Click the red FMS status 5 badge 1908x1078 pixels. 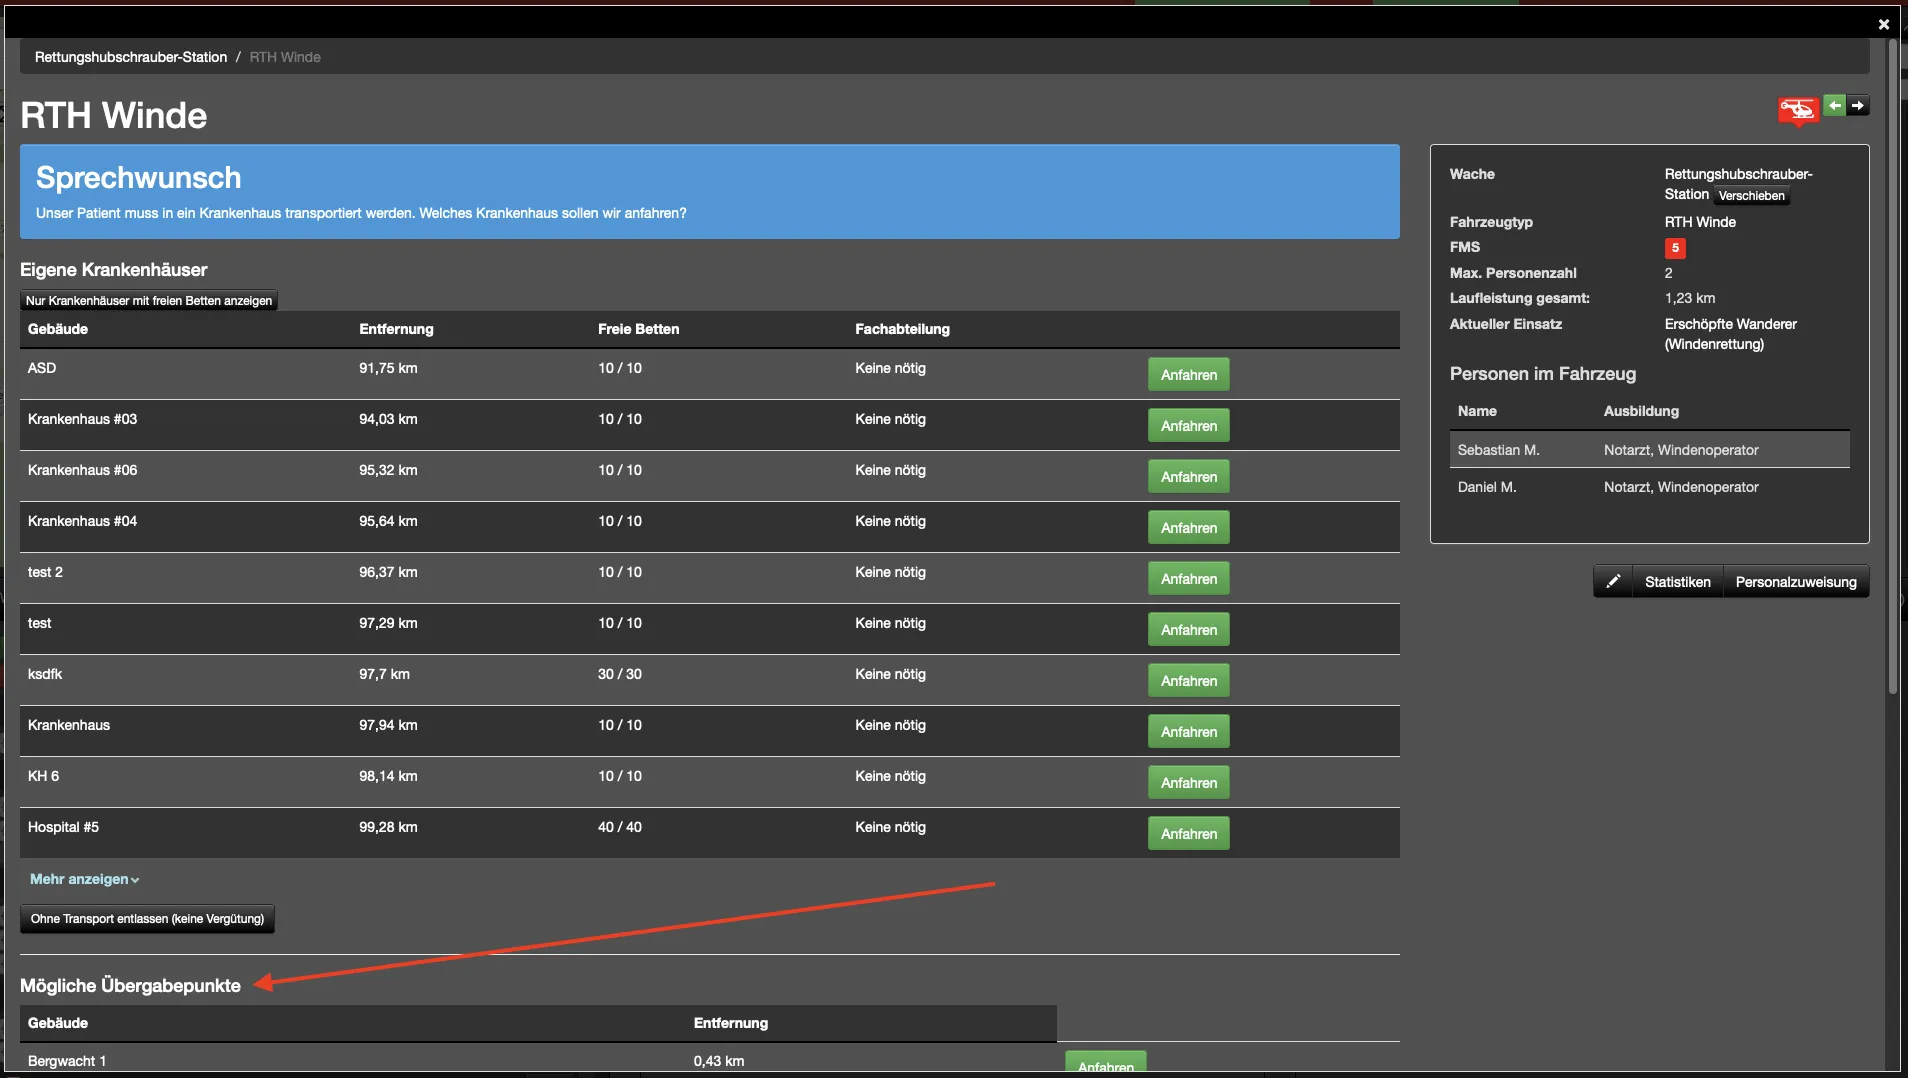pyautogui.click(x=1675, y=248)
